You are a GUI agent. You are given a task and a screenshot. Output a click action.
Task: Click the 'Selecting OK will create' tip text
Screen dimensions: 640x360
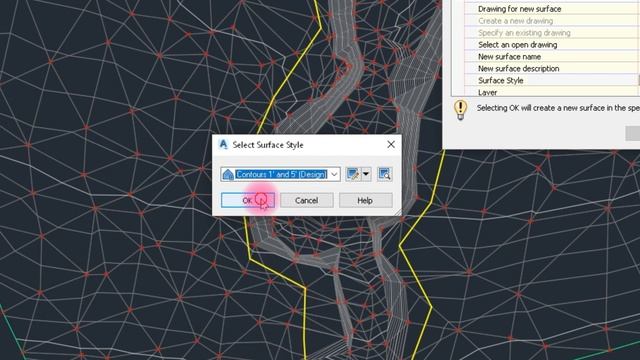click(x=558, y=108)
